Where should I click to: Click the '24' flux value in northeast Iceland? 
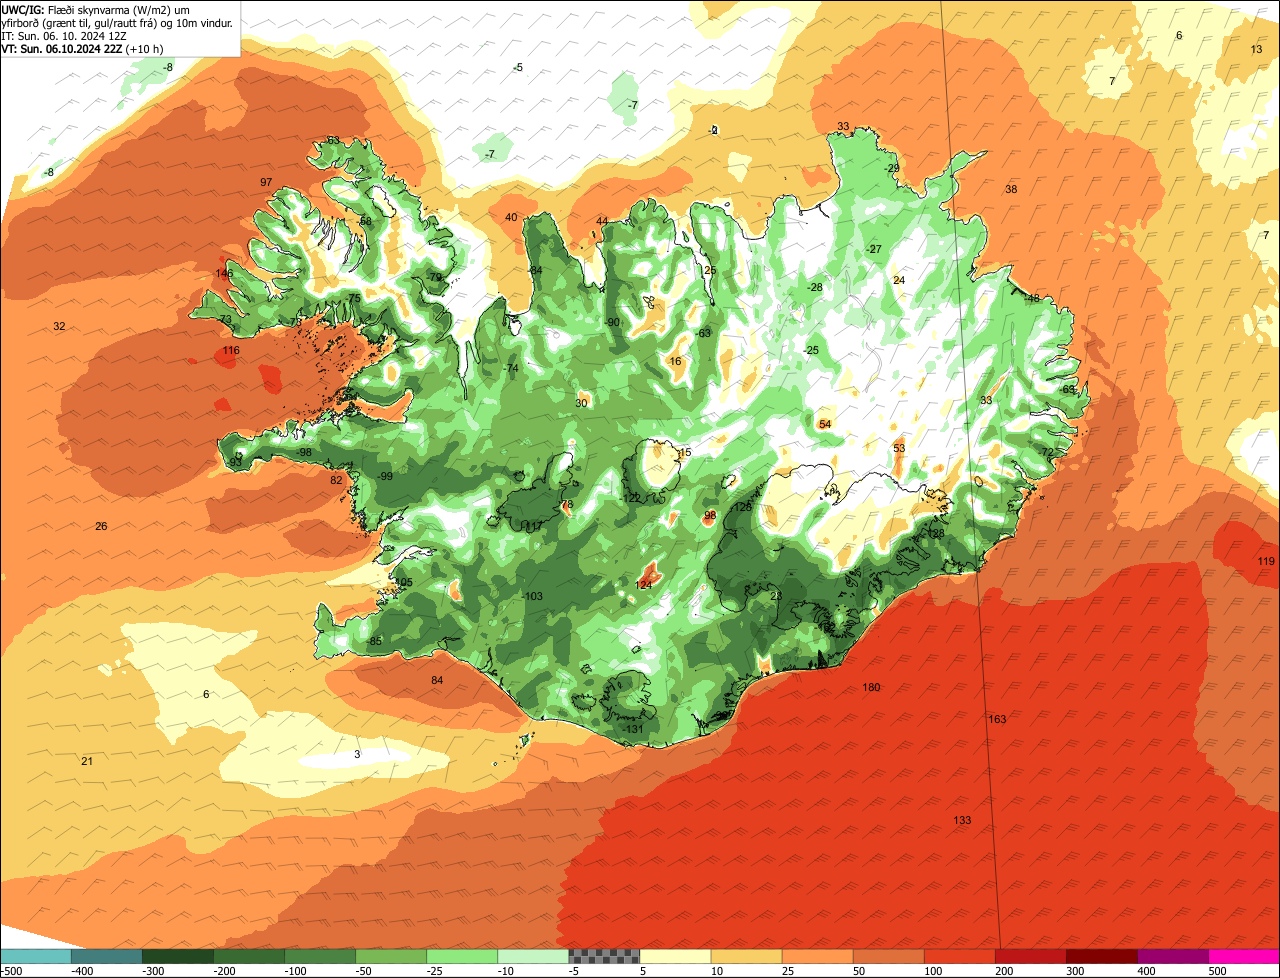tap(899, 280)
